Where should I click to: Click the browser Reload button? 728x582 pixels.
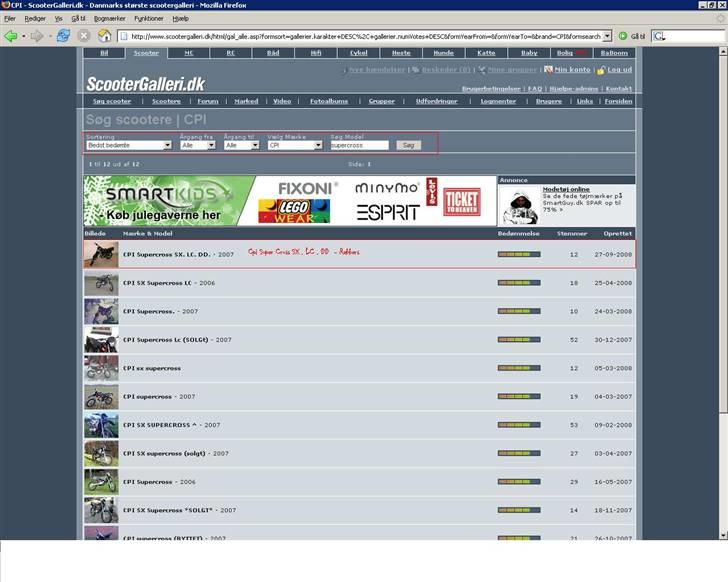tap(63, 36)
